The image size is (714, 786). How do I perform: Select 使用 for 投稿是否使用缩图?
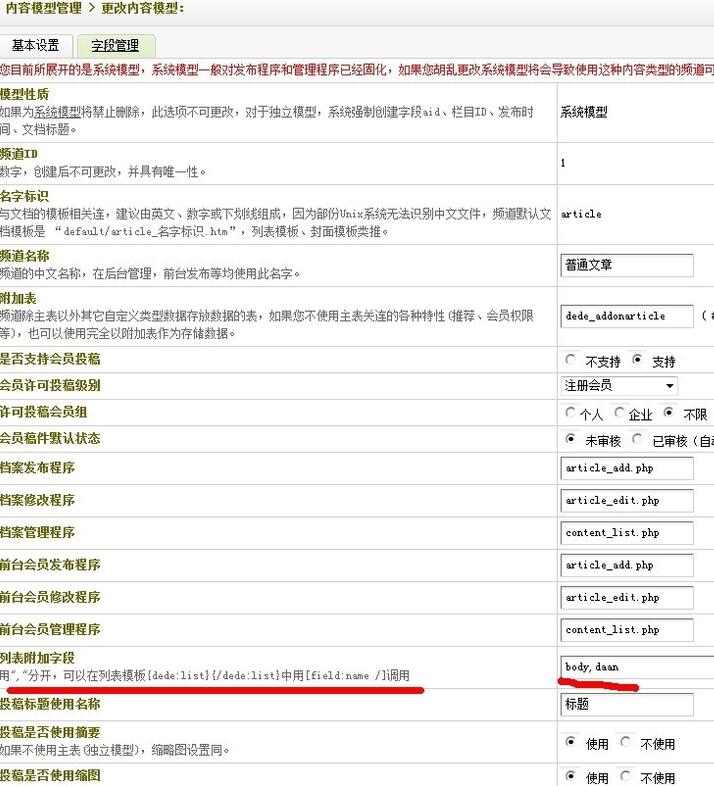click(571, 777)
